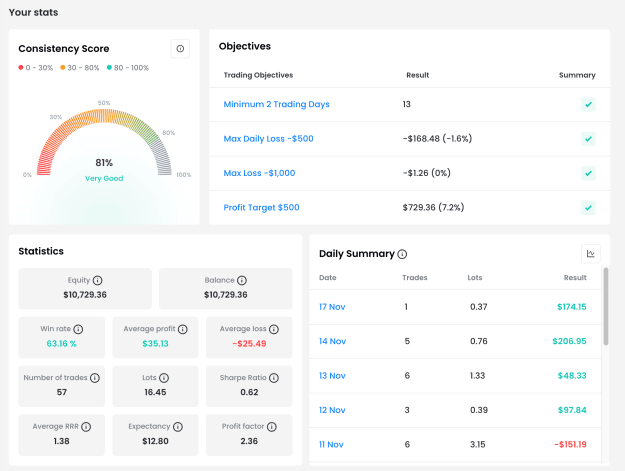Open the Max Daily Loss -$500 objective
The width and height of the screenshot is (625, 471).
(x=268, y=139)
